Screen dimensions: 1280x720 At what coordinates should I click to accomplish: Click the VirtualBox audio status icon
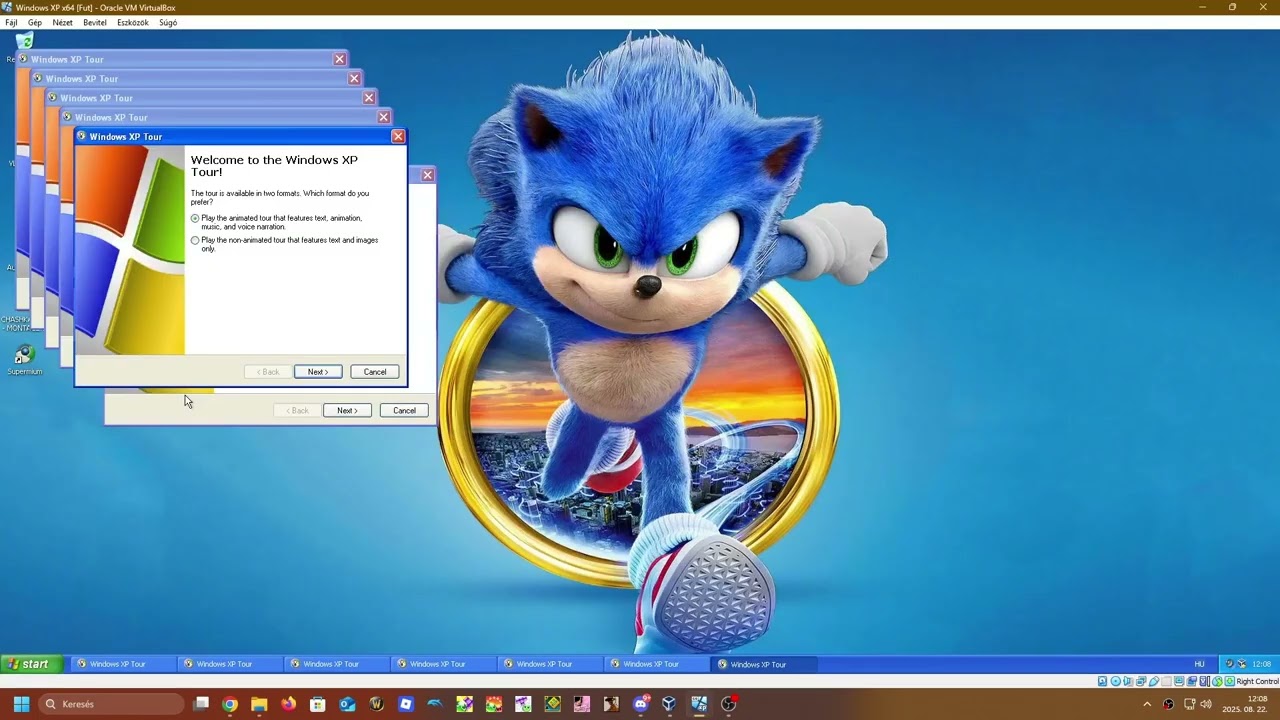pyautogui.click(x=1128, y=681)
